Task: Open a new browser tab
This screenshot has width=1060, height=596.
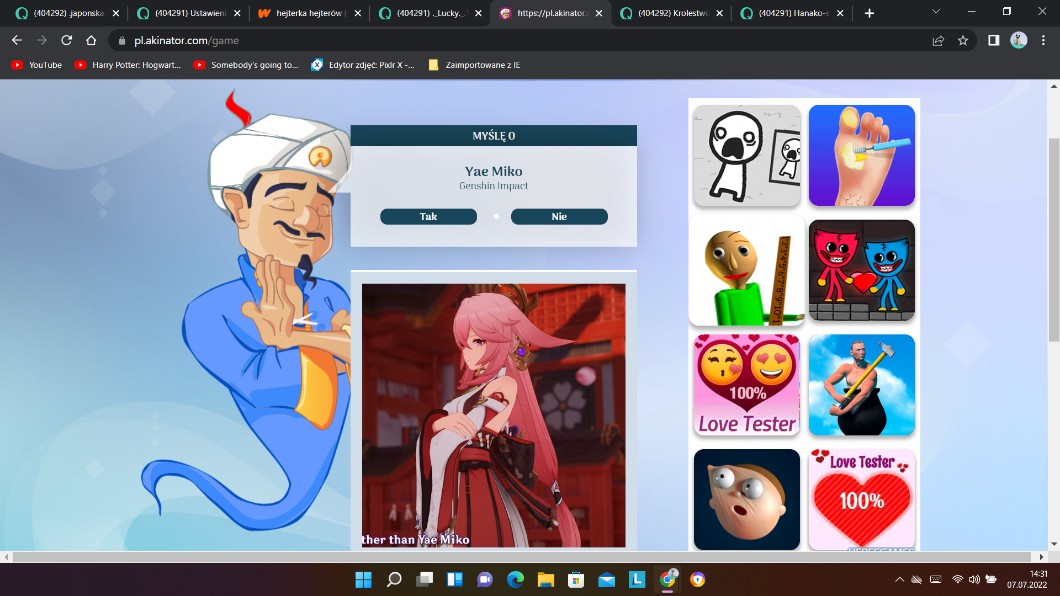Action: click(869, 13)
